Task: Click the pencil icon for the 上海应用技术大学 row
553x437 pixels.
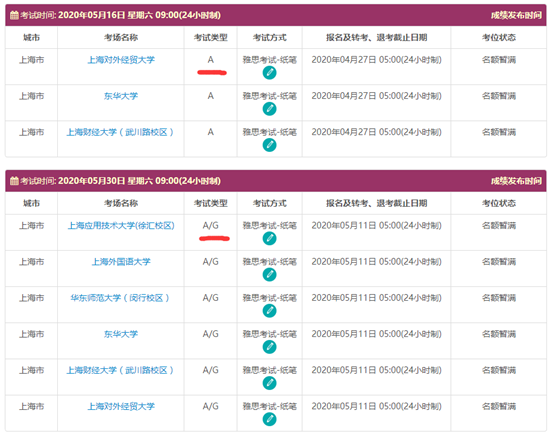Action: (x=269, y=238)
